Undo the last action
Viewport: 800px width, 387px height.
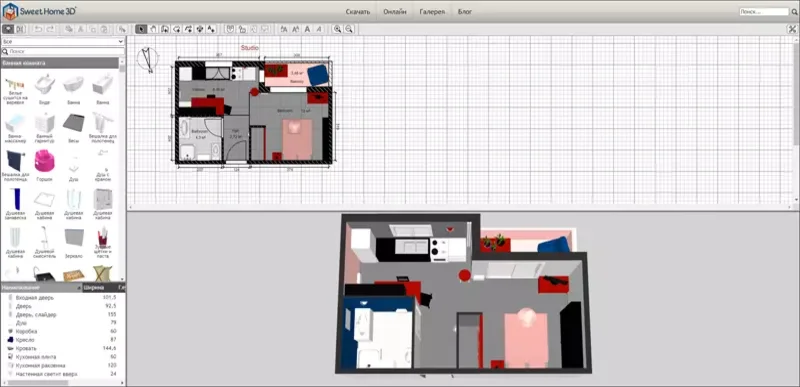[x=38, y=30]
